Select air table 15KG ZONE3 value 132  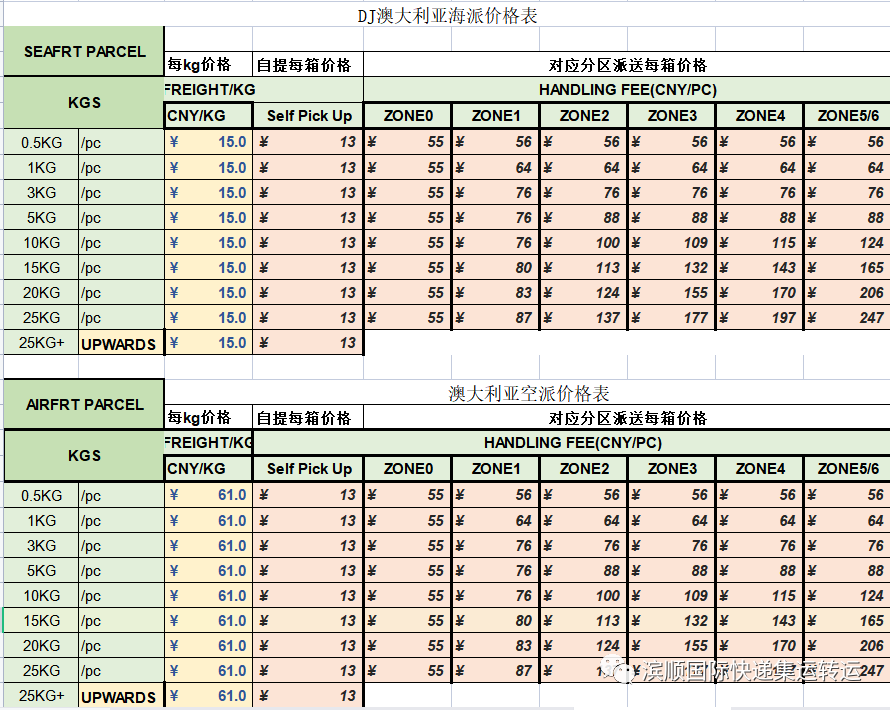pos(671,620)
